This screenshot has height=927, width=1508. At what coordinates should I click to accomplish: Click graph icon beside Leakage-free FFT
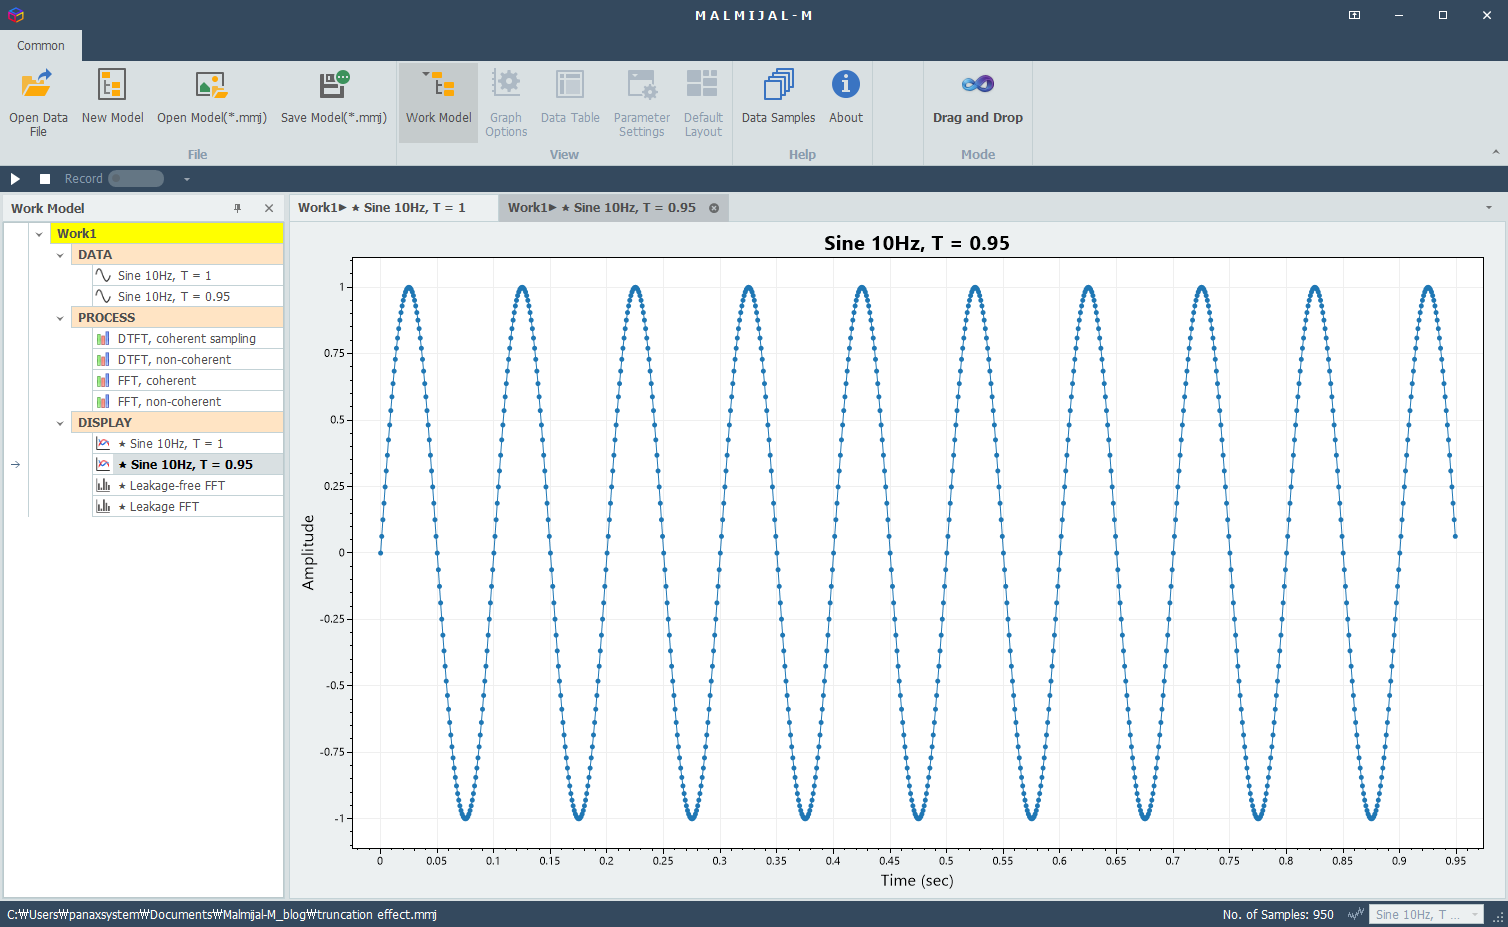(x=103, y=485)
